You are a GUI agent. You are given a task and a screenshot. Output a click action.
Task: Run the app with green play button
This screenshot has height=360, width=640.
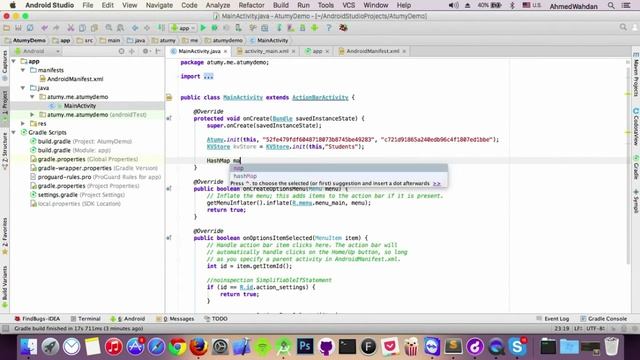point(203,28)
